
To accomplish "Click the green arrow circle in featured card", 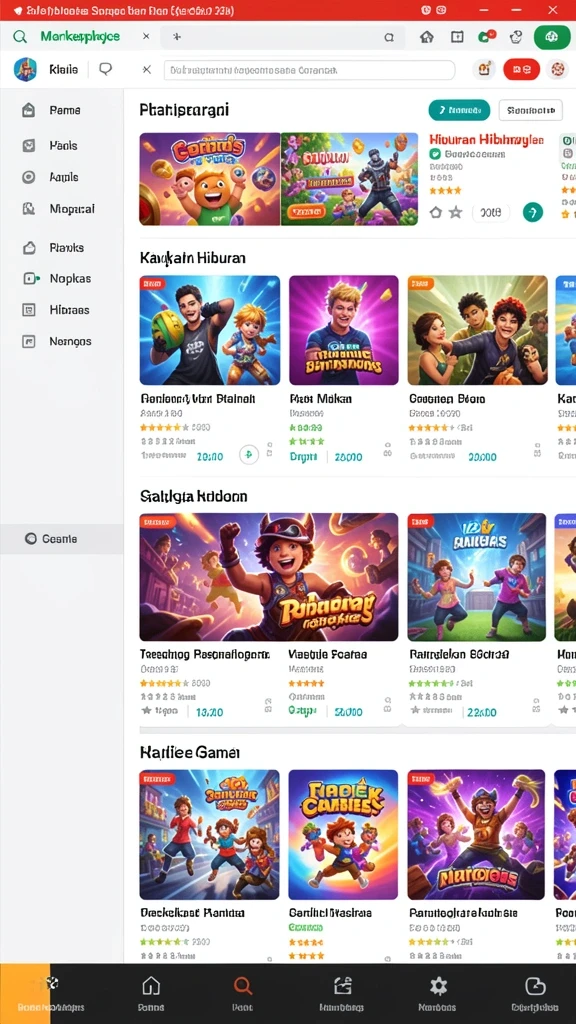I will (533, 212).
